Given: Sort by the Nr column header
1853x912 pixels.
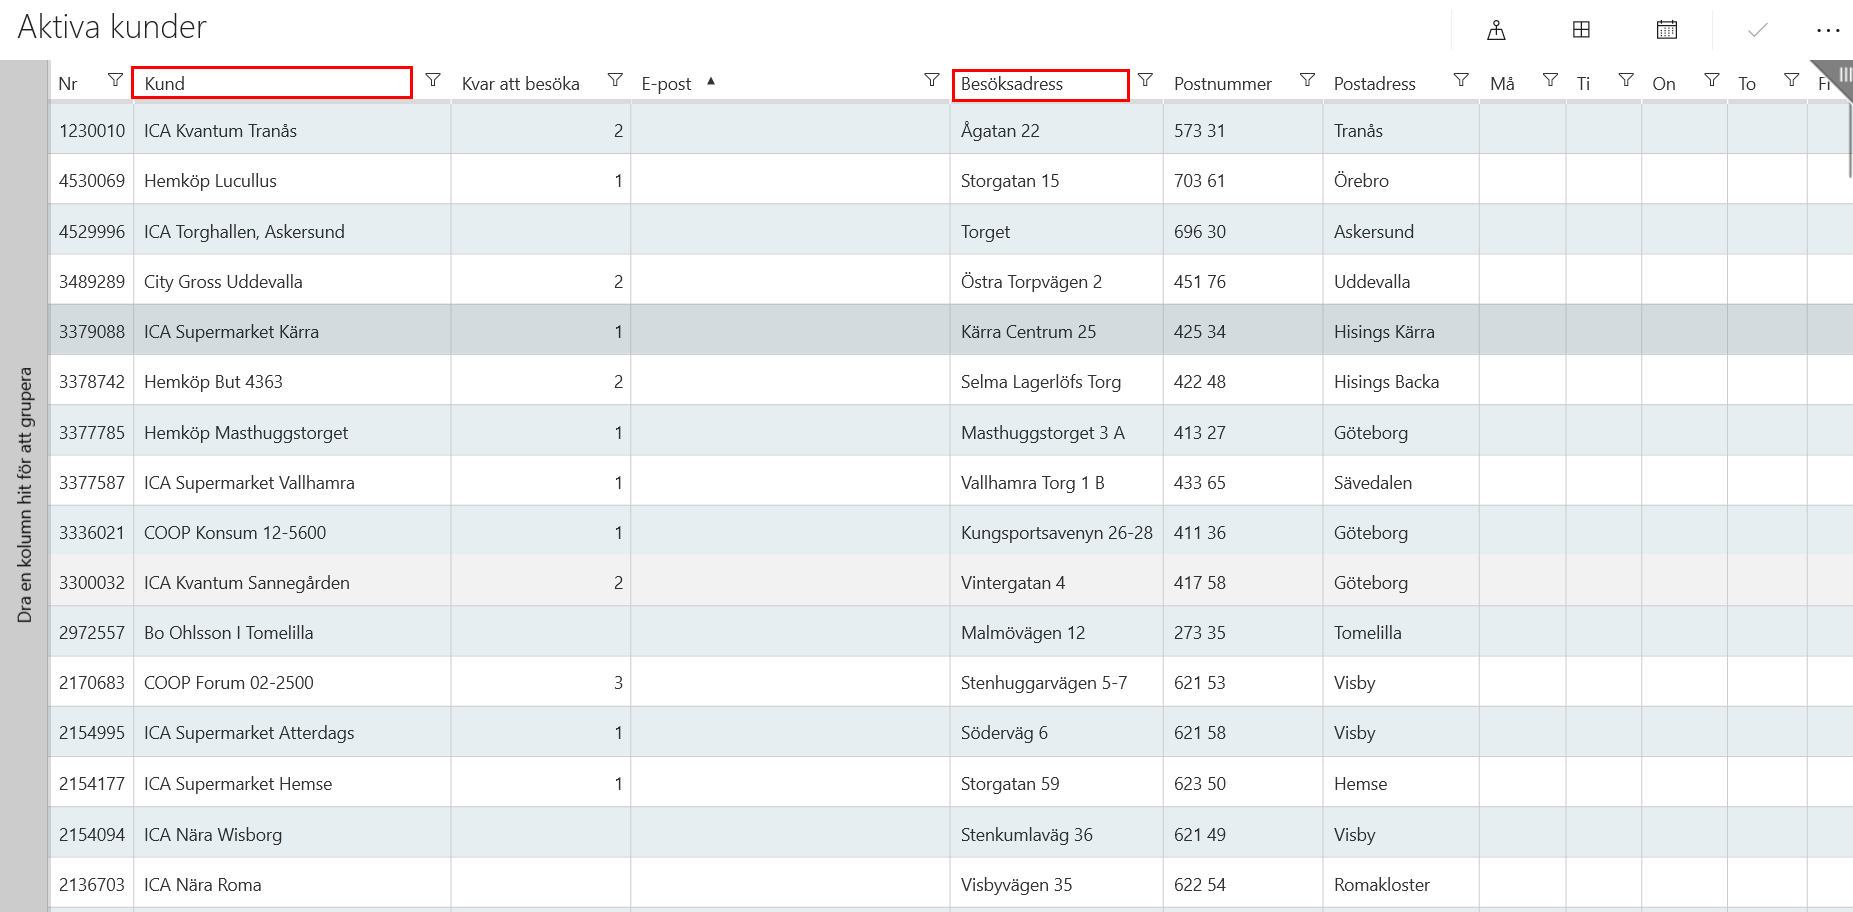Looking at the screenshot, I should coord(68,84).
